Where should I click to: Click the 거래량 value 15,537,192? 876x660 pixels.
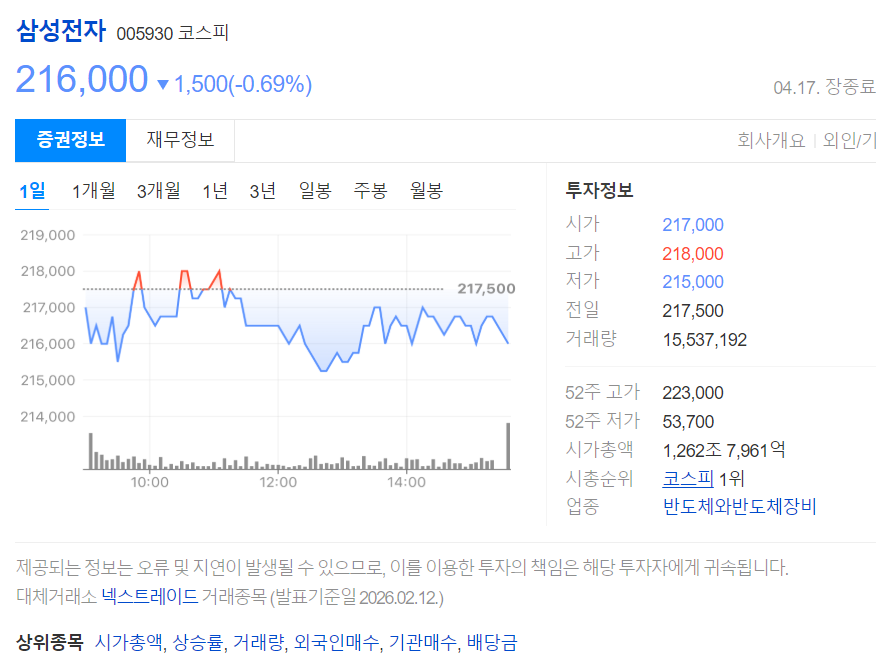pyautogui.click(x=704, y=340)
